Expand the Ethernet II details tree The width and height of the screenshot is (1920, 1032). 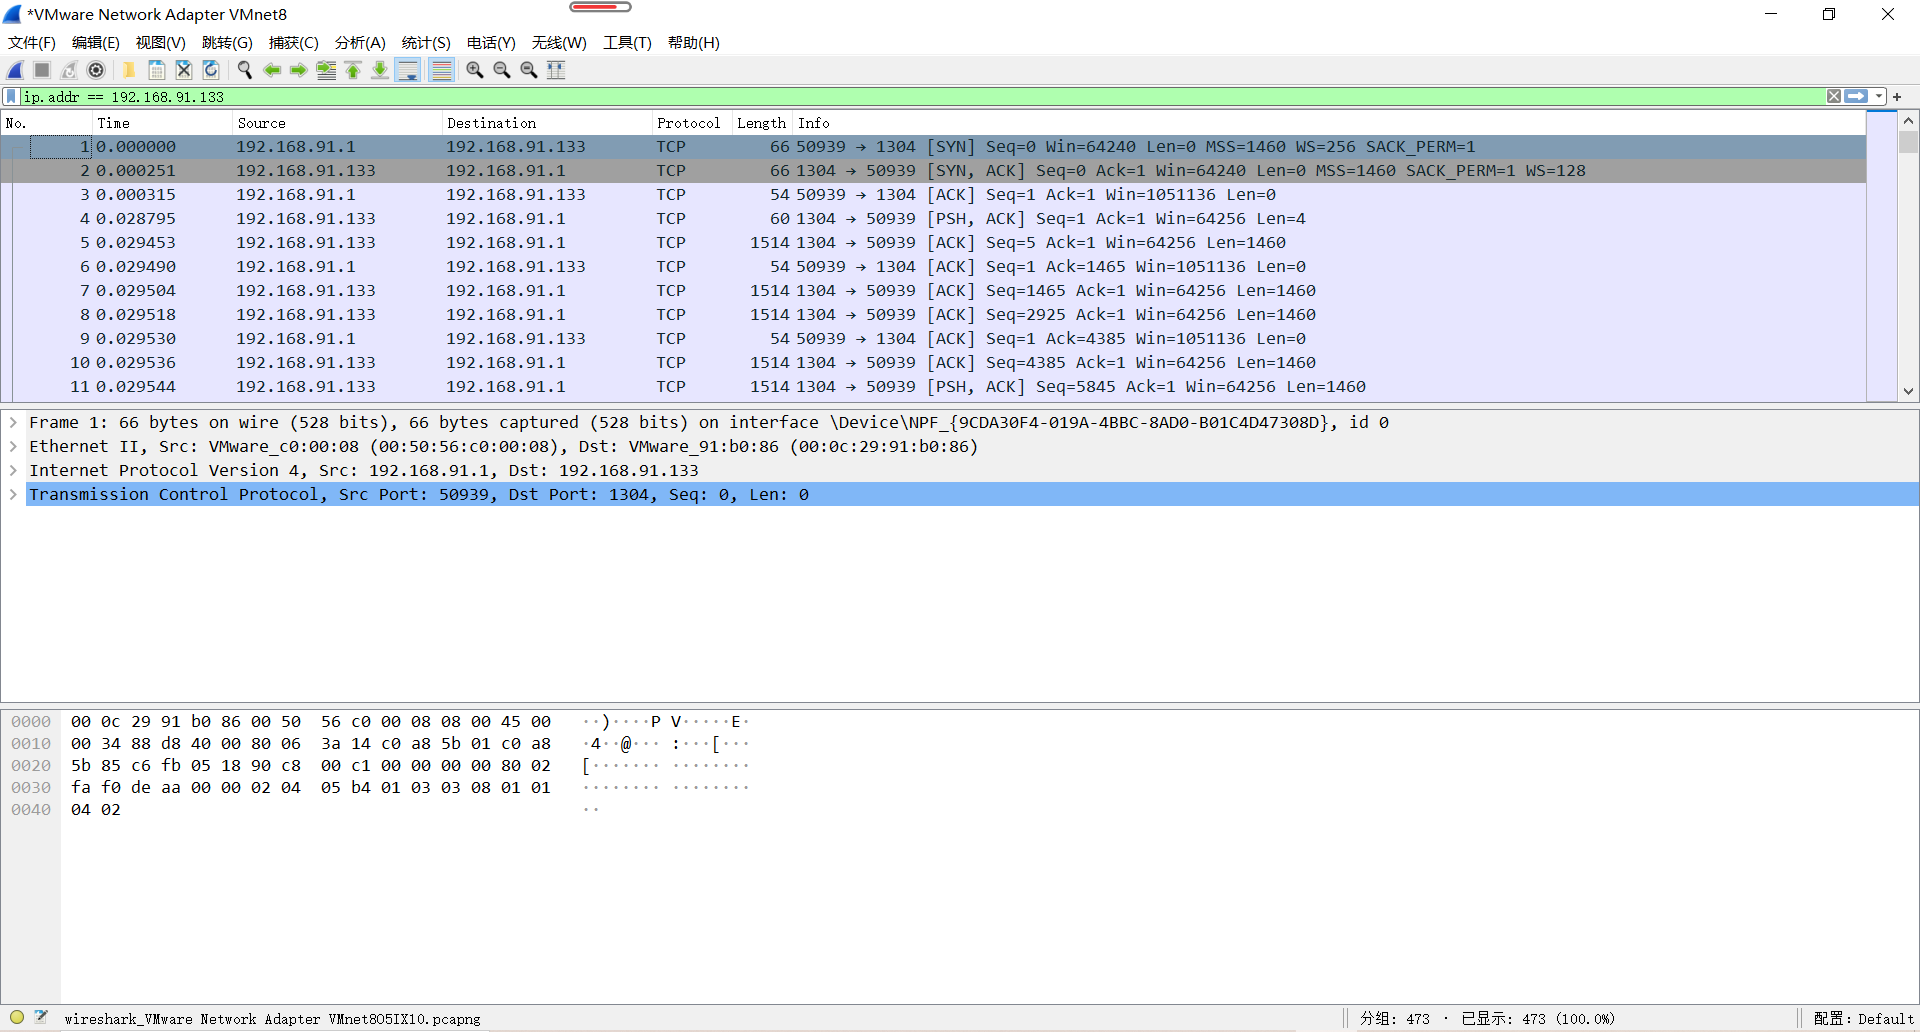(x=13, y=447)
